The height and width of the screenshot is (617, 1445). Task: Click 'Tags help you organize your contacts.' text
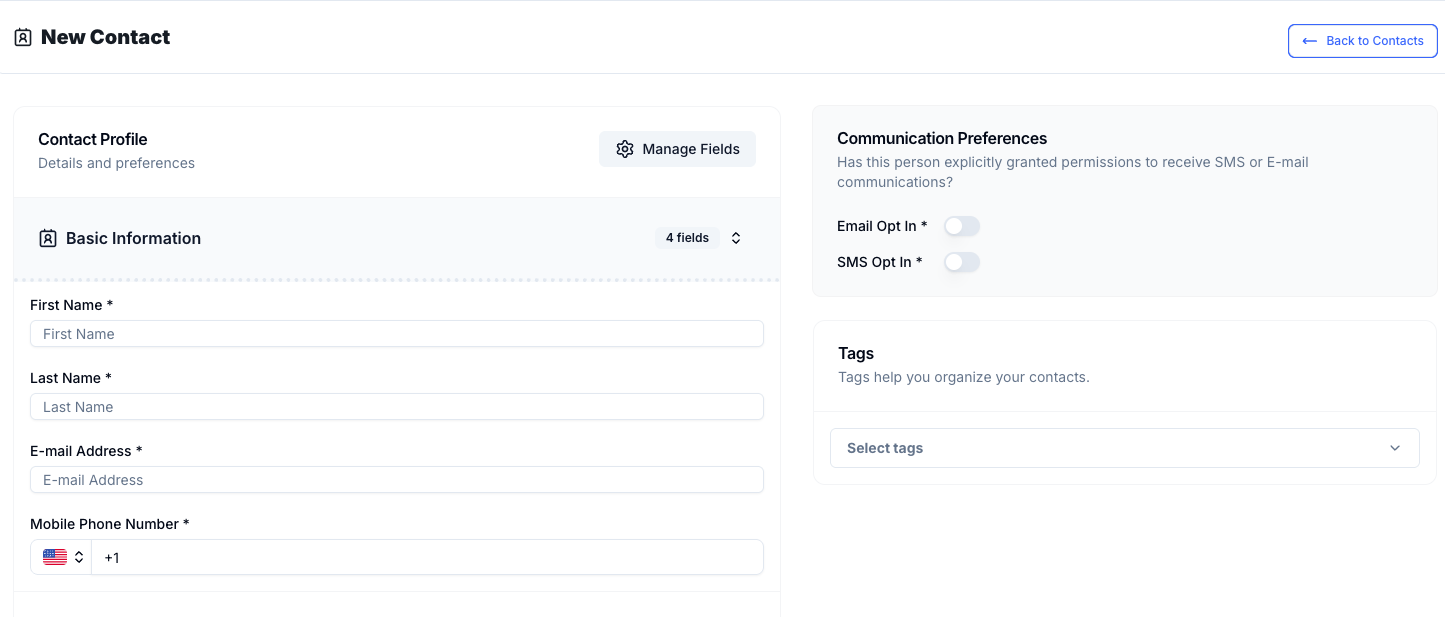pos(964,377)
